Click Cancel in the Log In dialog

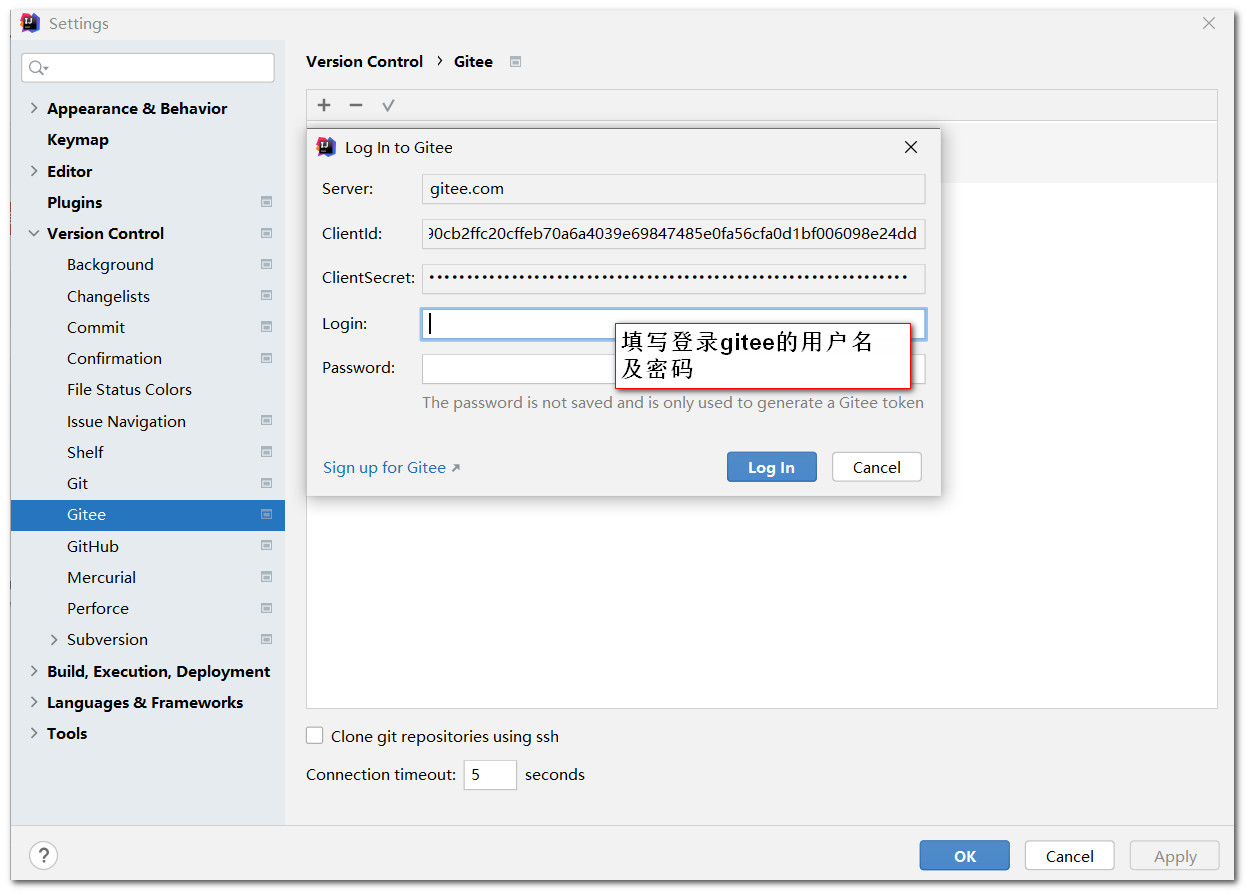[x=877, y=467]
